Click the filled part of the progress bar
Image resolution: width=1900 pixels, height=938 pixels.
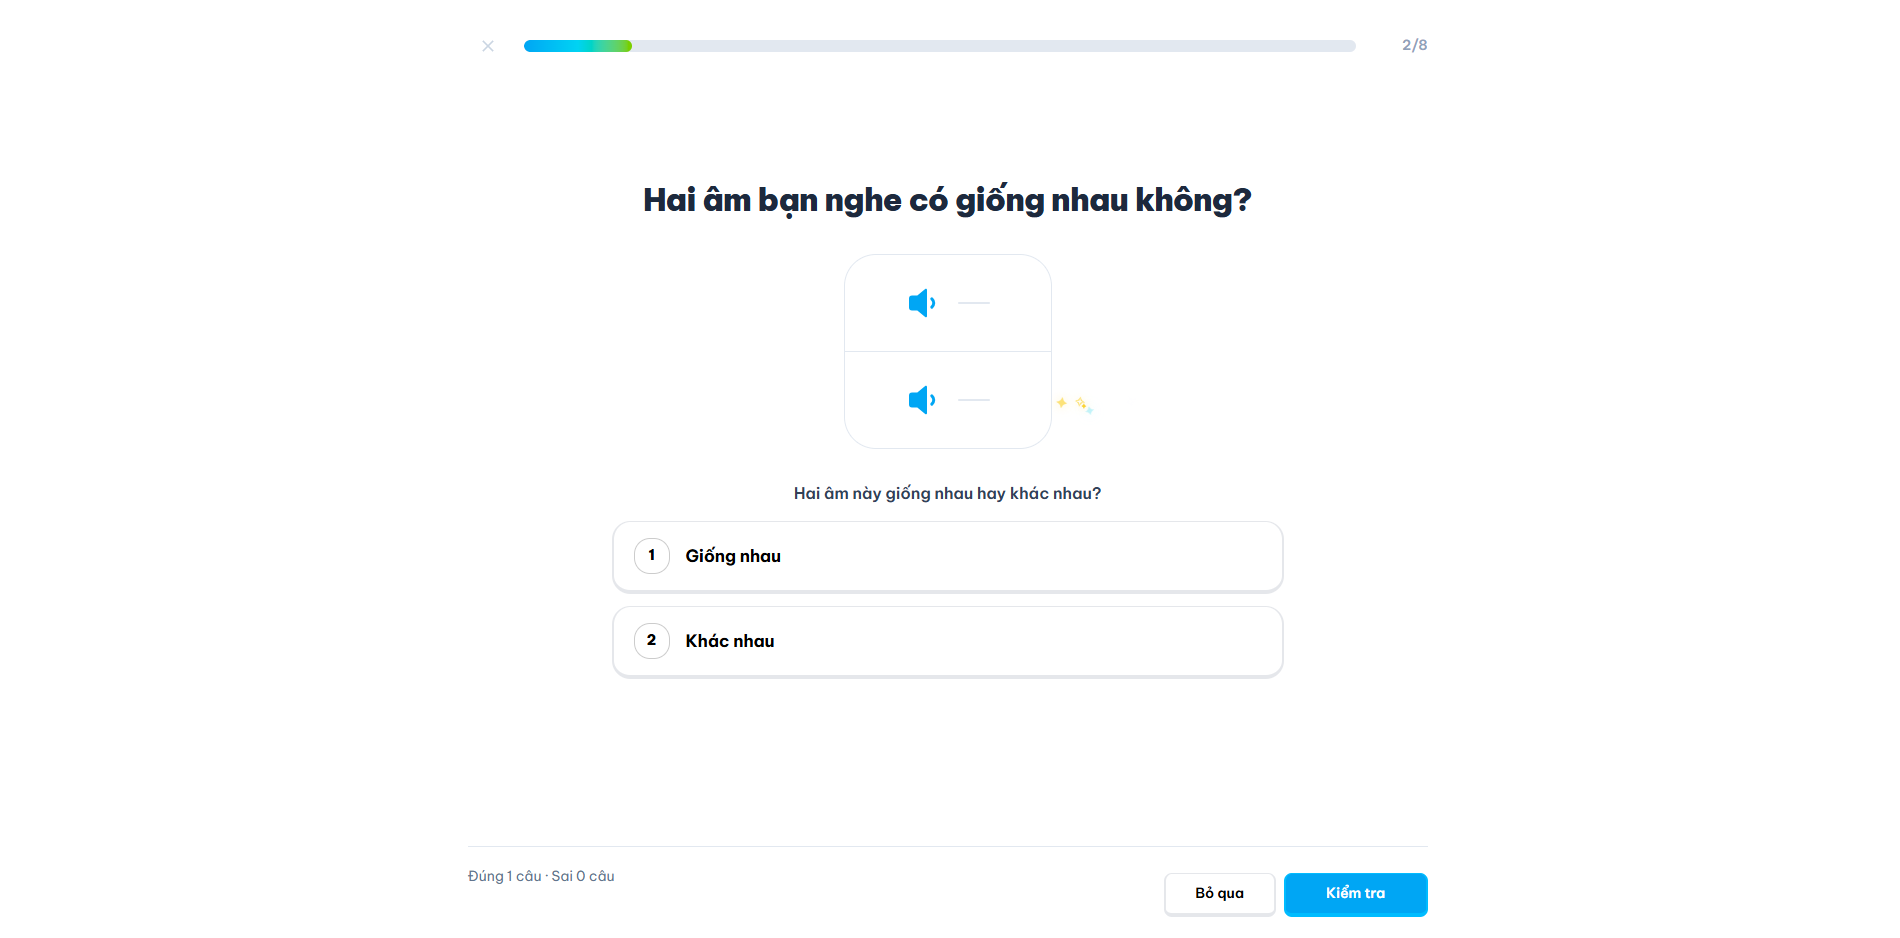pyautogui.click(x=577, y=46)
